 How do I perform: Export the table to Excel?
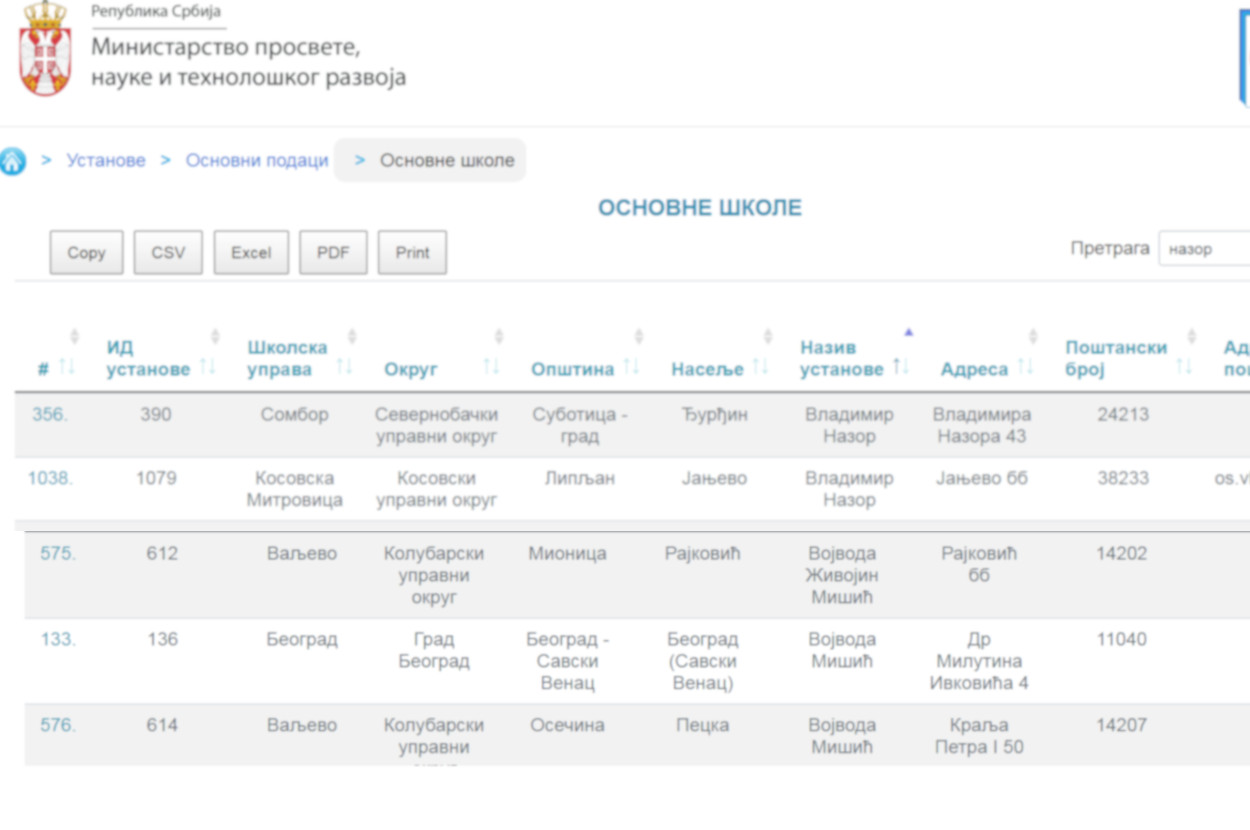[x=251, y=253]
